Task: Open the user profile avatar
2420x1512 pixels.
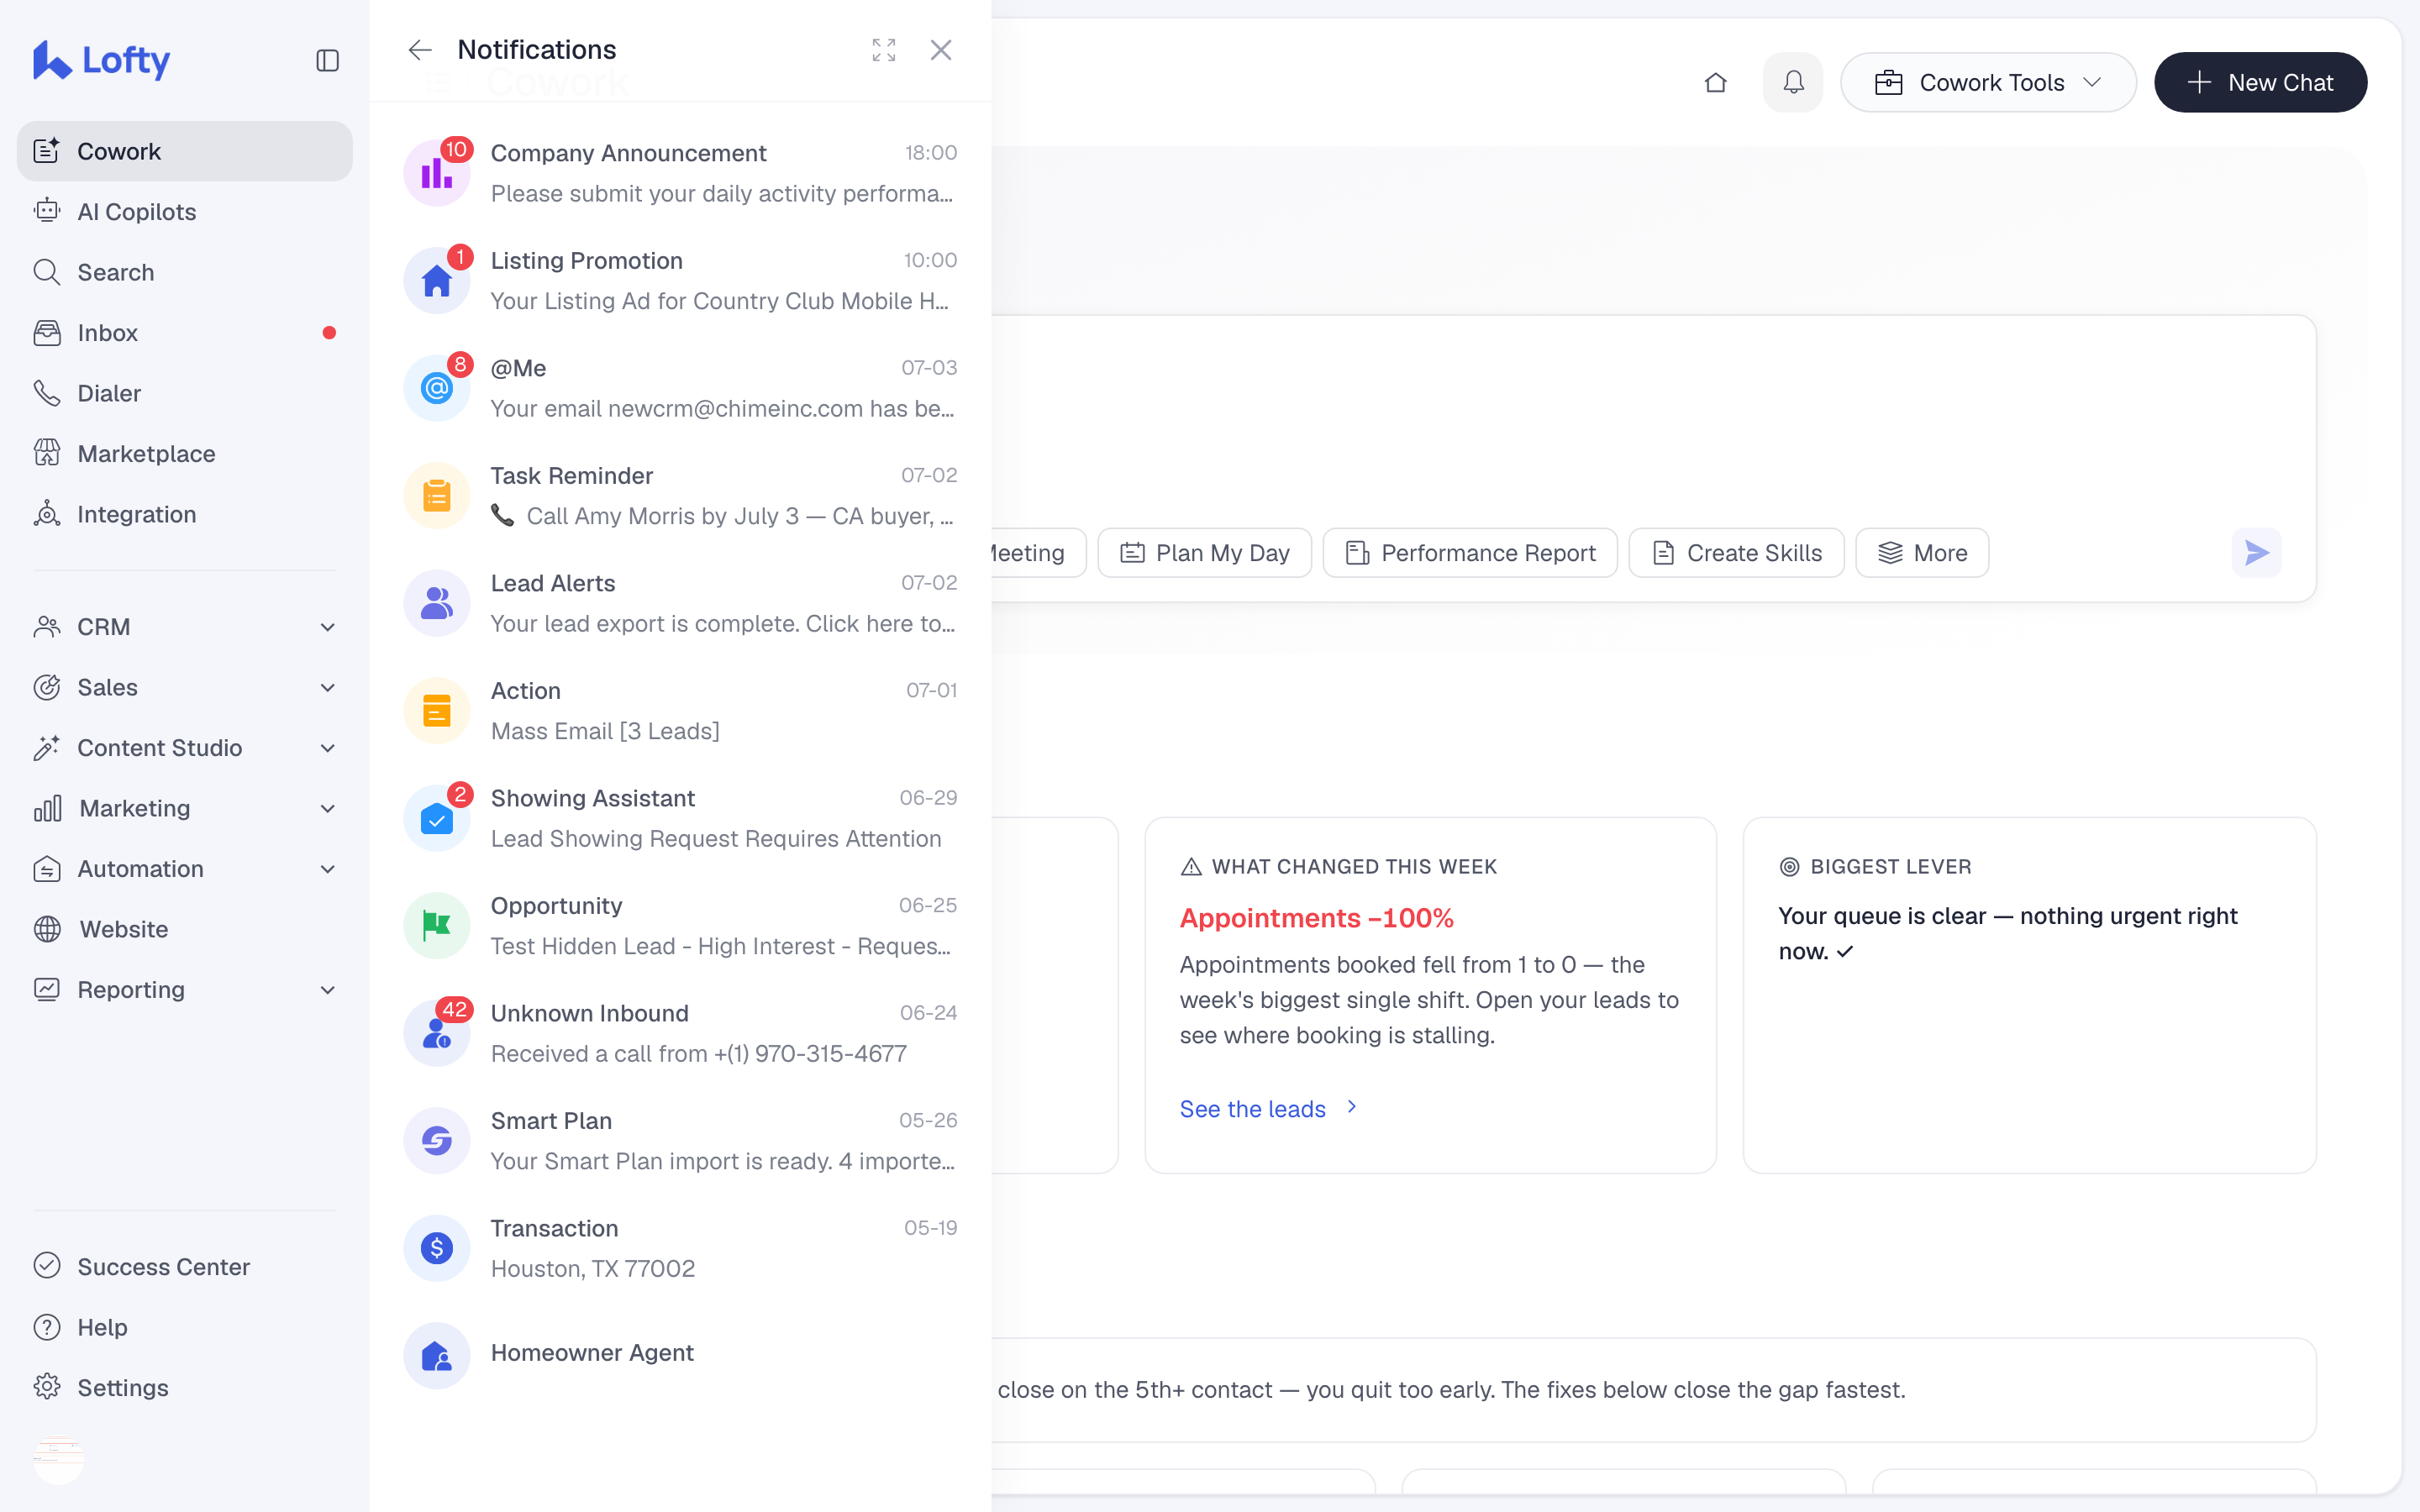Action: (59, 1460)
